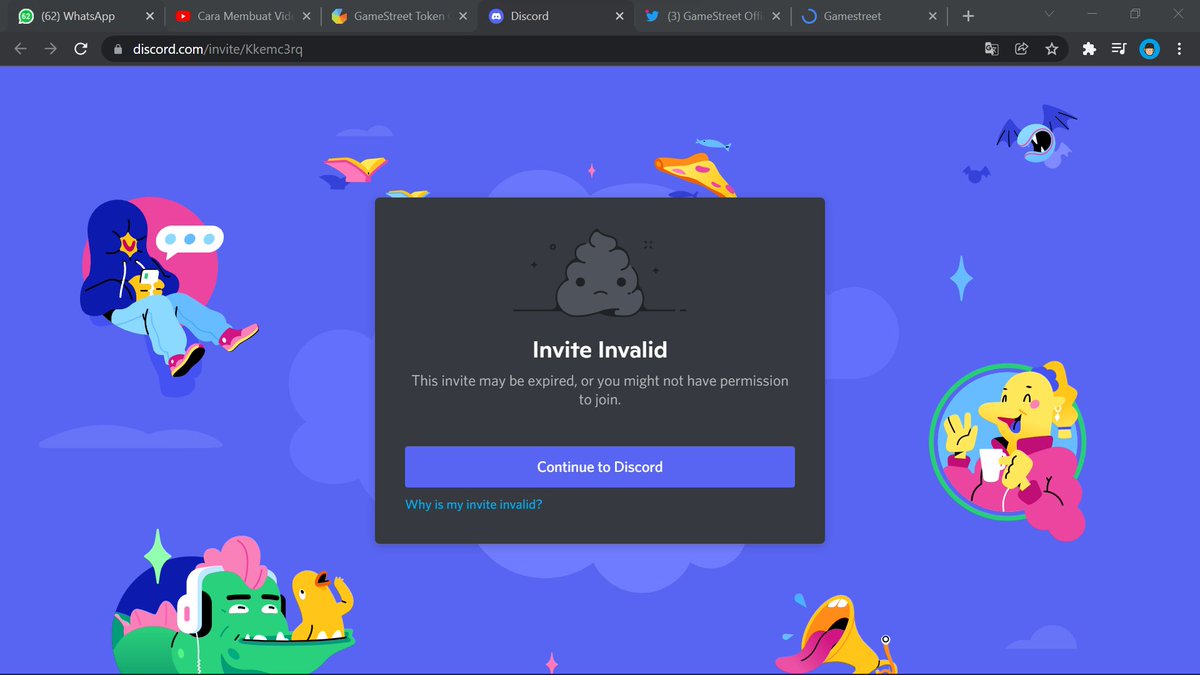Bookmark this page with the star icon
The height and width of the screenshot is (675, 1200).
(1051, 48)
